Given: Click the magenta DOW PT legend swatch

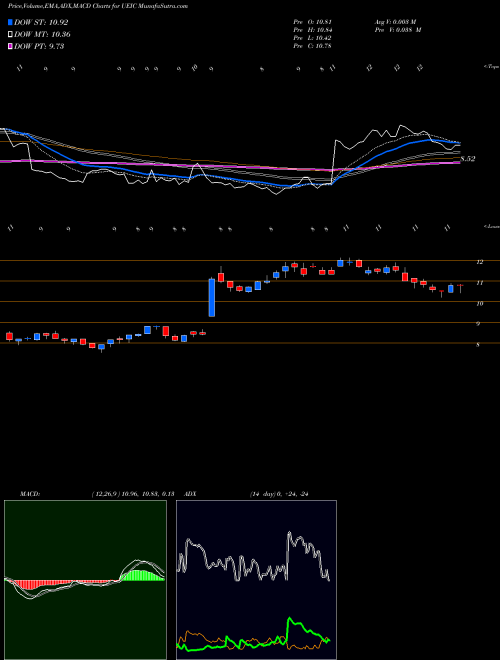Looking at the screenshot, I should click(11, 46).
